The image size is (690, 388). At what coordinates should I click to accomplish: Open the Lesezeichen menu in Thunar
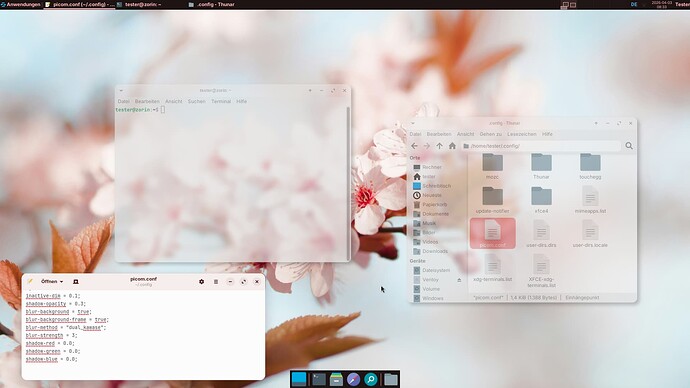[522, 134]
